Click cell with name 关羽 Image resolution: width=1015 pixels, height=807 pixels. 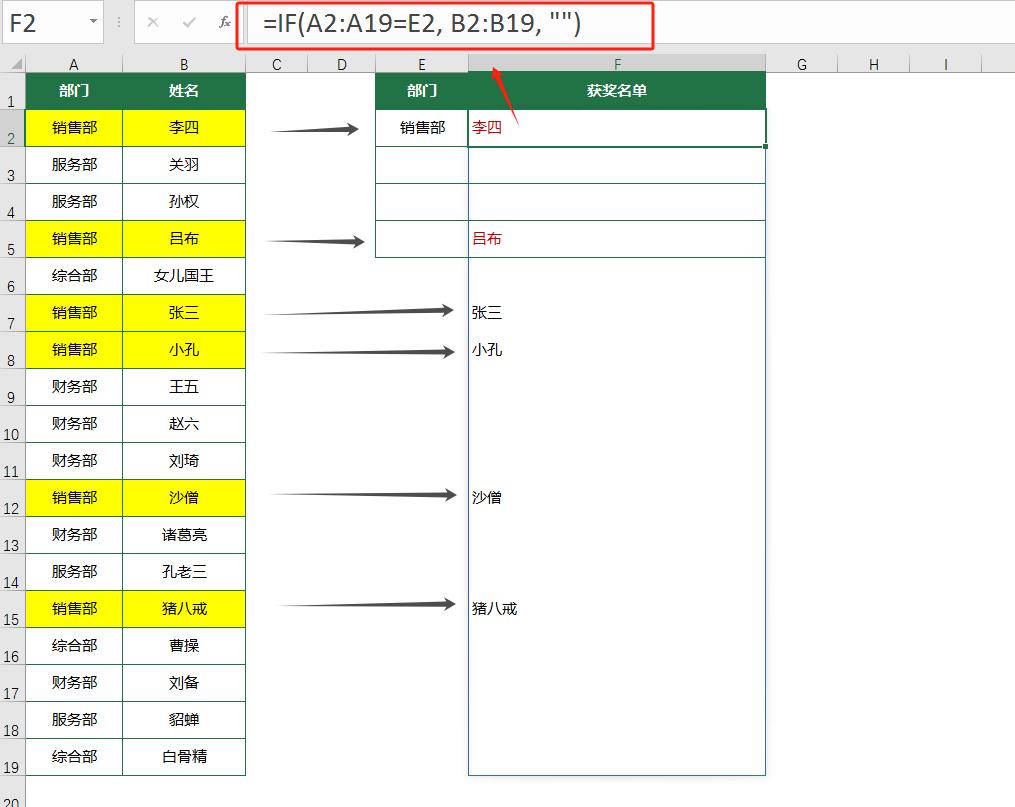tap(184, 165)
